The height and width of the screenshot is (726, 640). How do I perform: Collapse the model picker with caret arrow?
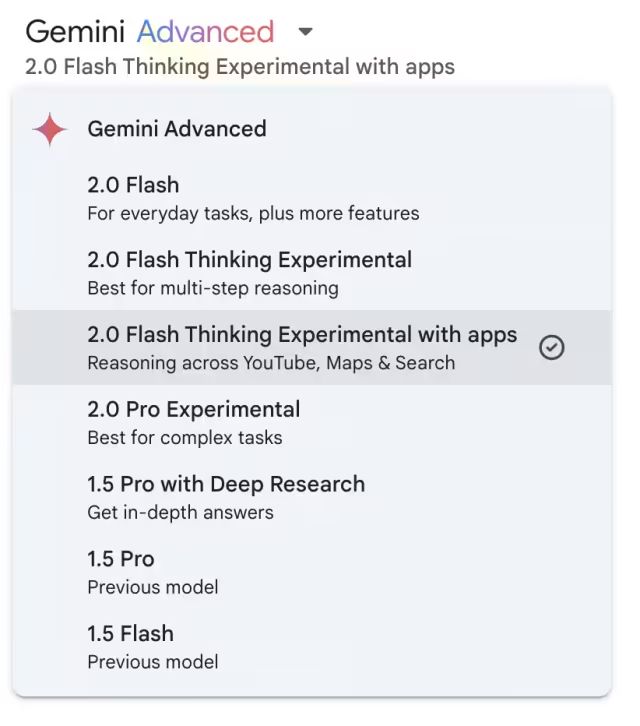coord(306,32)
